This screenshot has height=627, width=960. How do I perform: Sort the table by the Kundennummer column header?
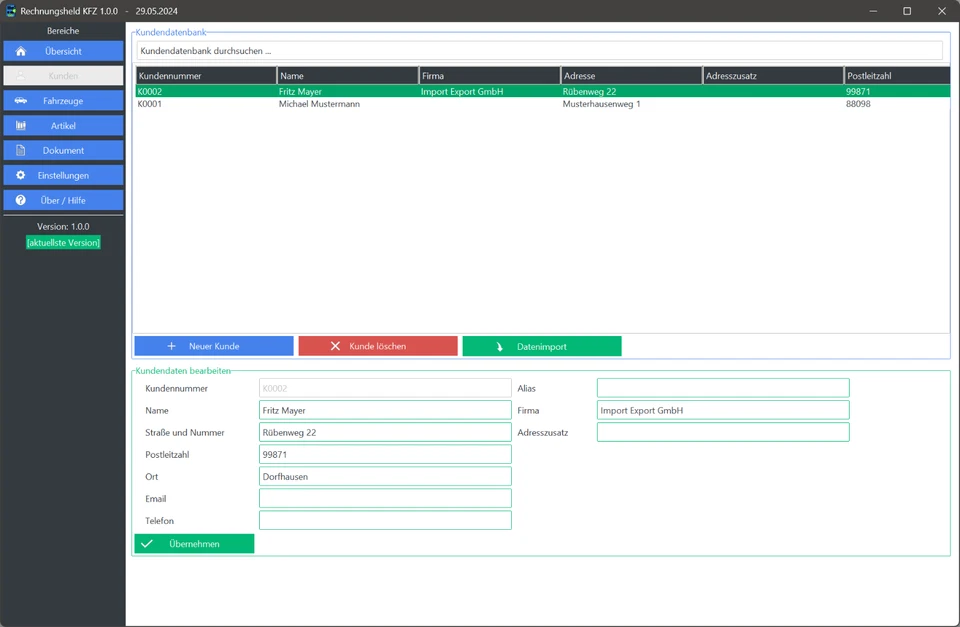206,76
